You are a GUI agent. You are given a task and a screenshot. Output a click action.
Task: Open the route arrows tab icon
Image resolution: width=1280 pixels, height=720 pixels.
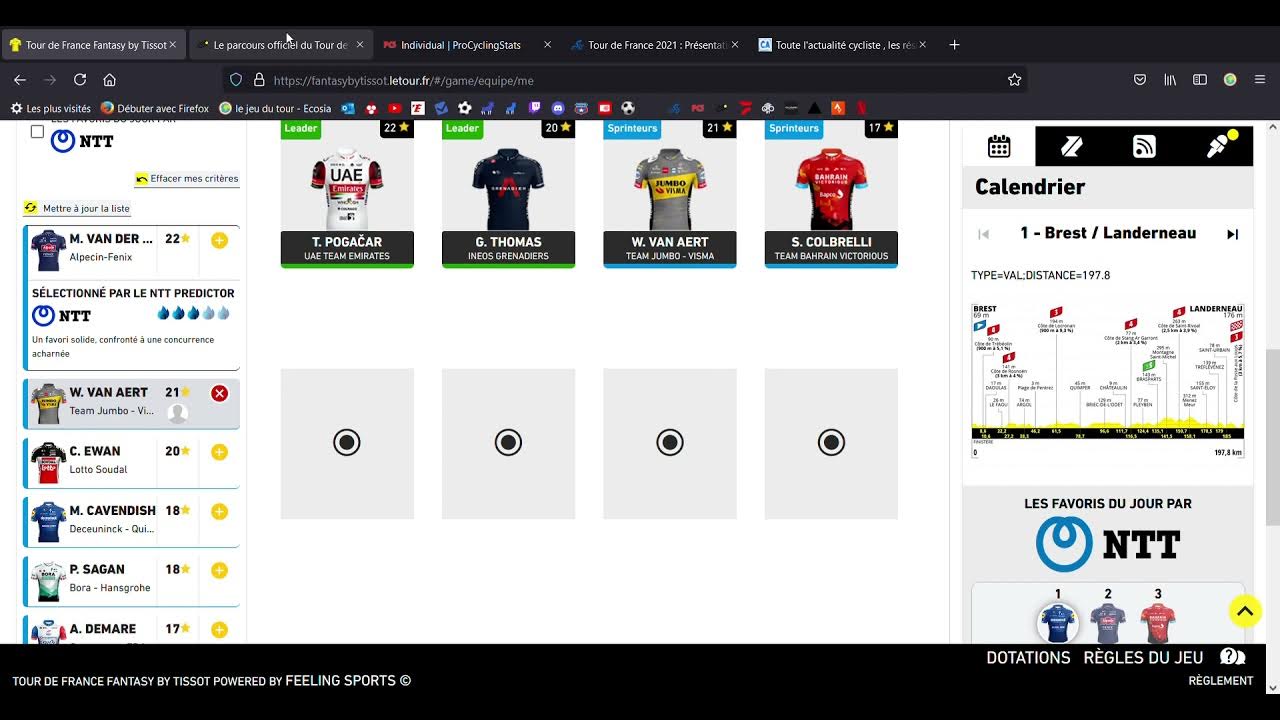pos(1071,147)
